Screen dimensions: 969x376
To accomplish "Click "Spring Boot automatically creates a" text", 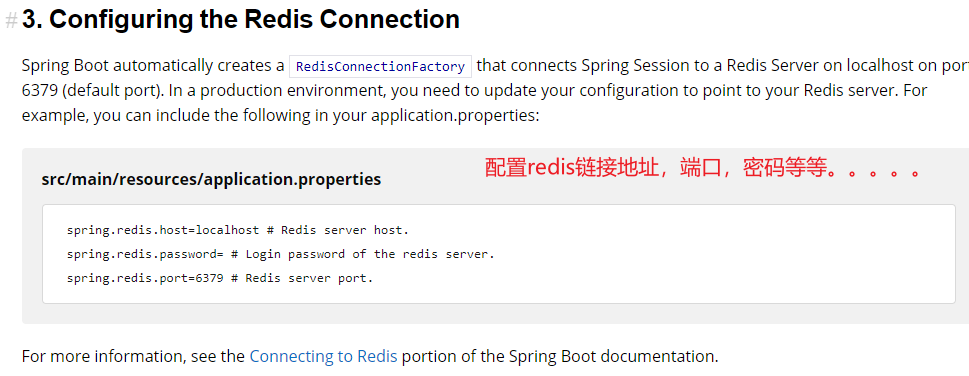I will click(153, 66).
